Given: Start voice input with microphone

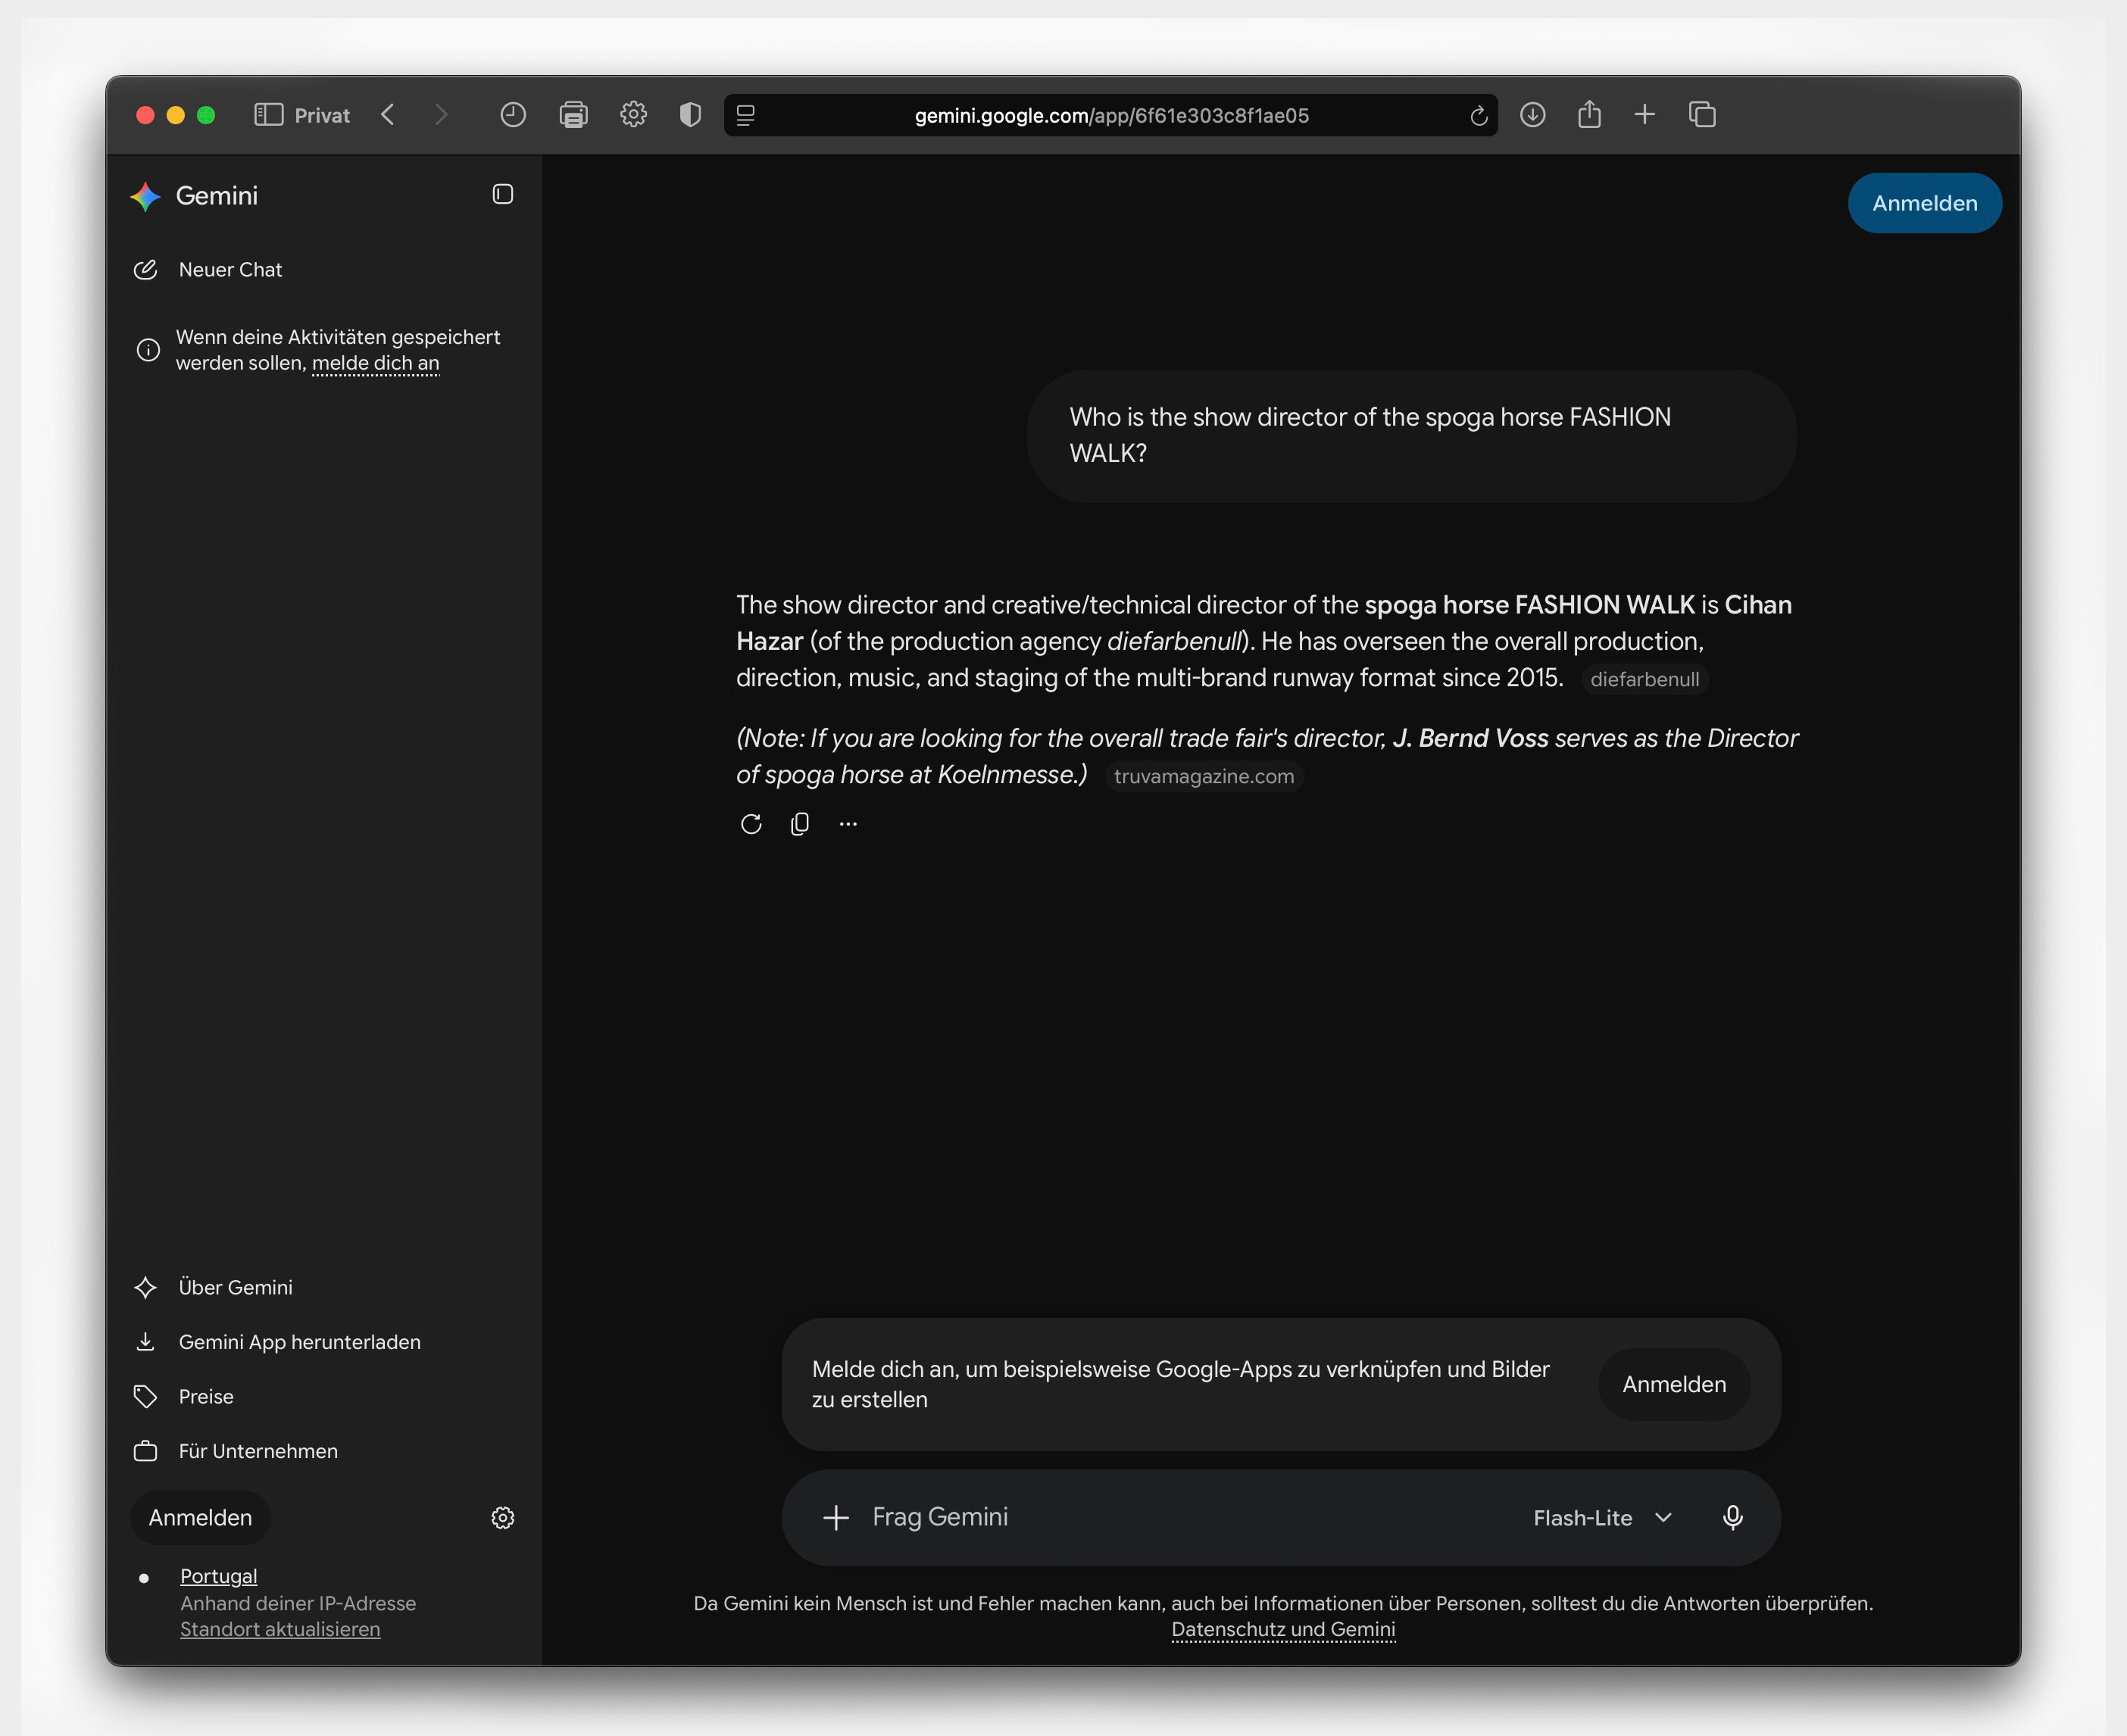Looking at the screenshot, I should pyautogui.click(x=1733, y=1518).
